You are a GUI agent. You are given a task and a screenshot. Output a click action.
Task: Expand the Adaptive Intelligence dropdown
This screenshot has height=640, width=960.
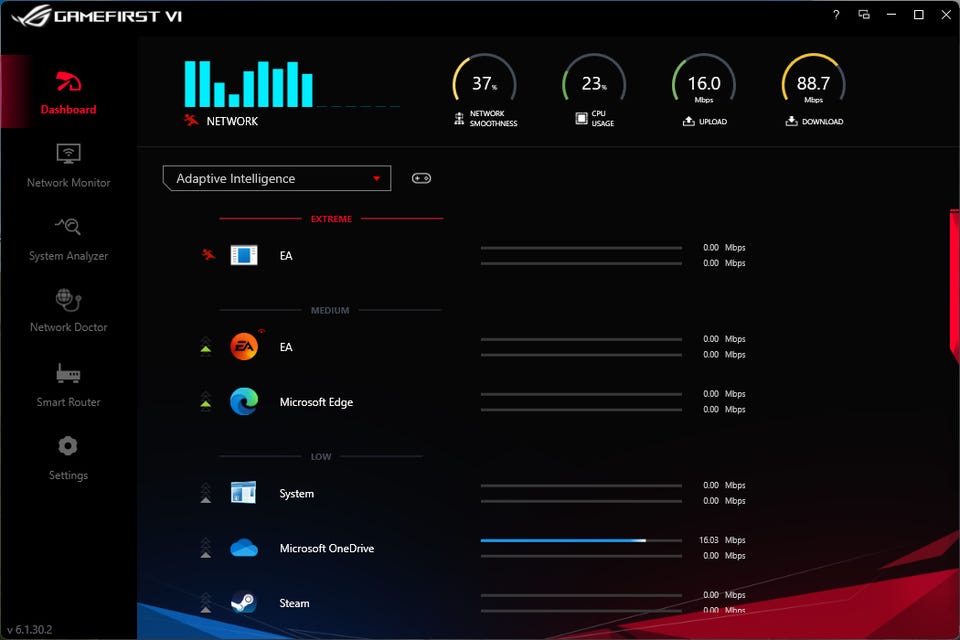tap(277, 178)
